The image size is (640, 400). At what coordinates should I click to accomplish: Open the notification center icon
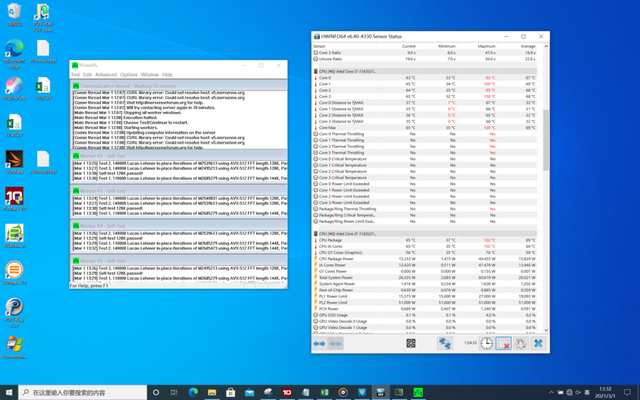tap(627, 392)
